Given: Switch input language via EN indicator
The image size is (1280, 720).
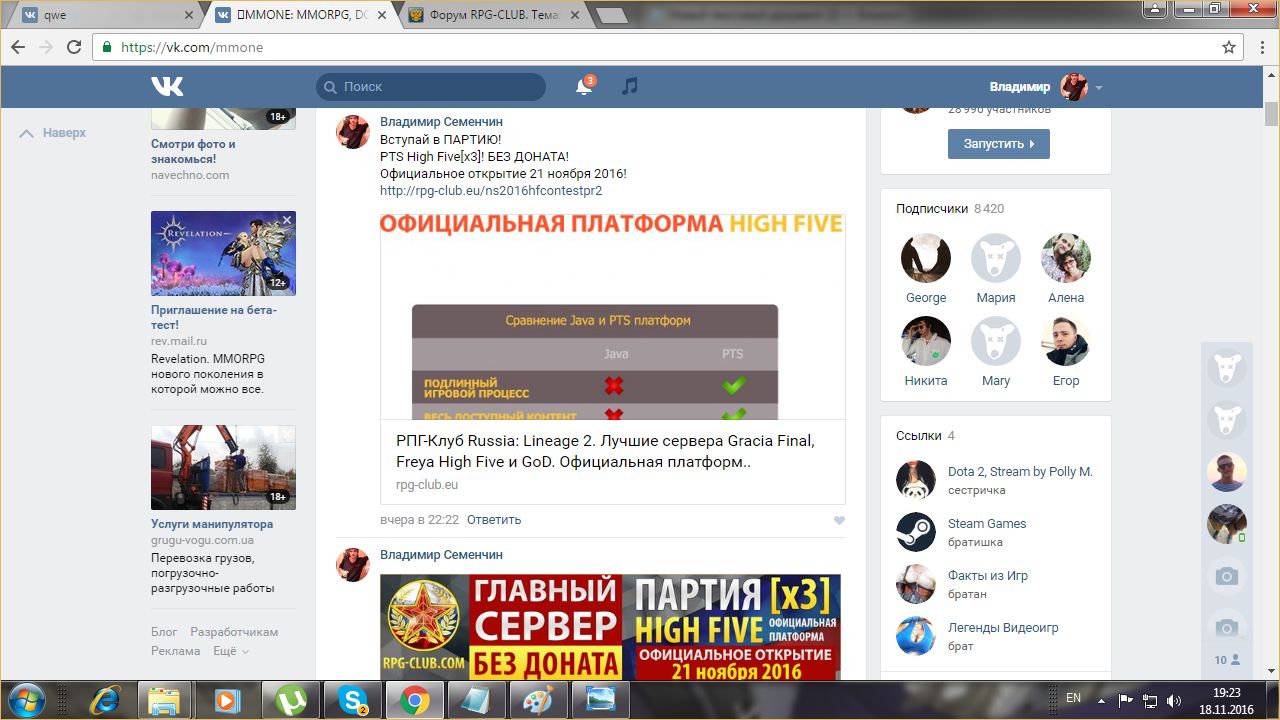Looking at the screenshot, I should 1073,699.
